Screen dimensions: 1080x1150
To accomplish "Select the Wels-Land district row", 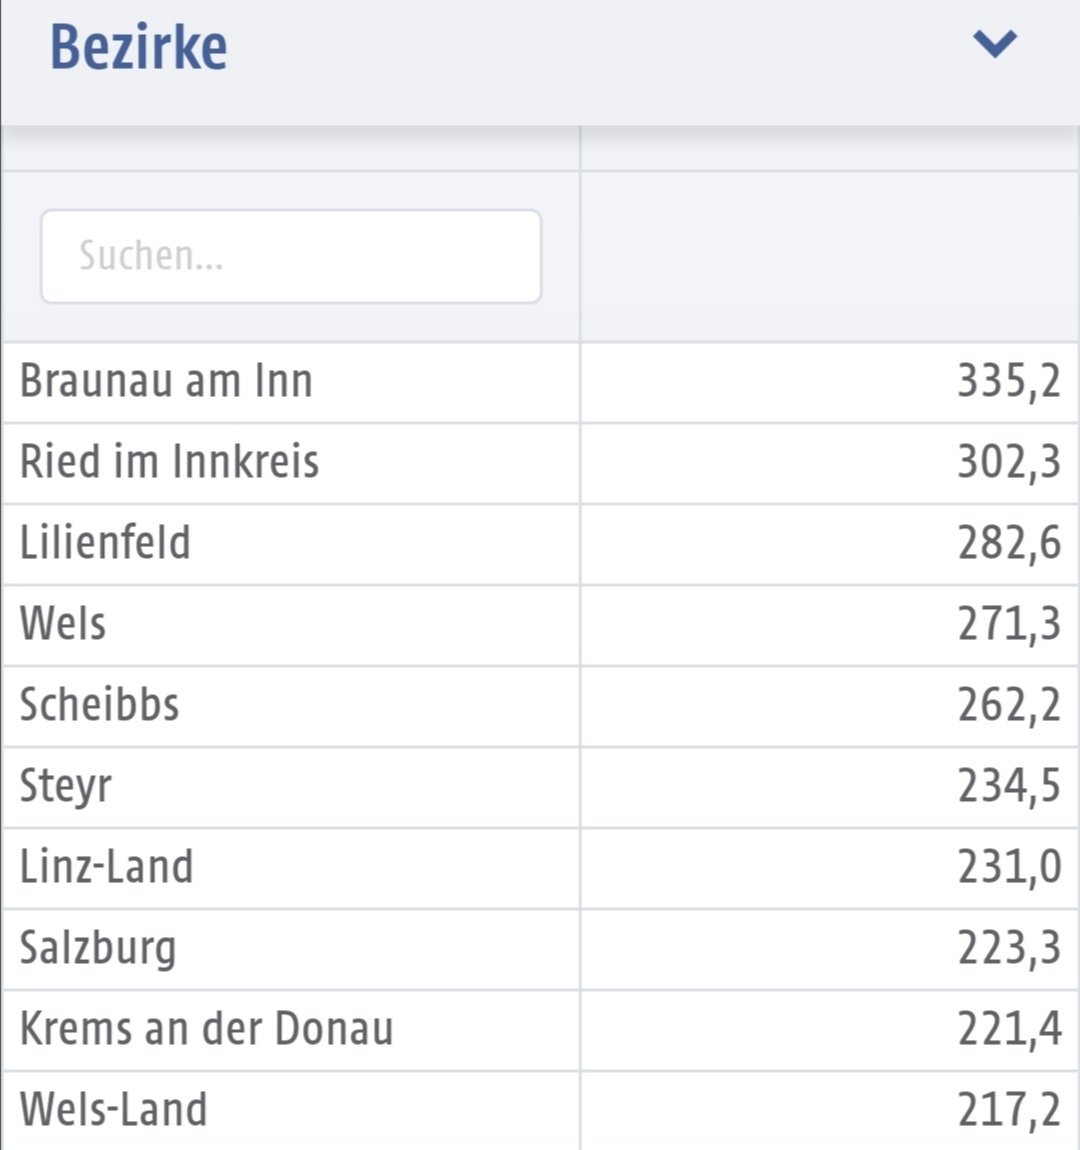I will (540, 1110).
